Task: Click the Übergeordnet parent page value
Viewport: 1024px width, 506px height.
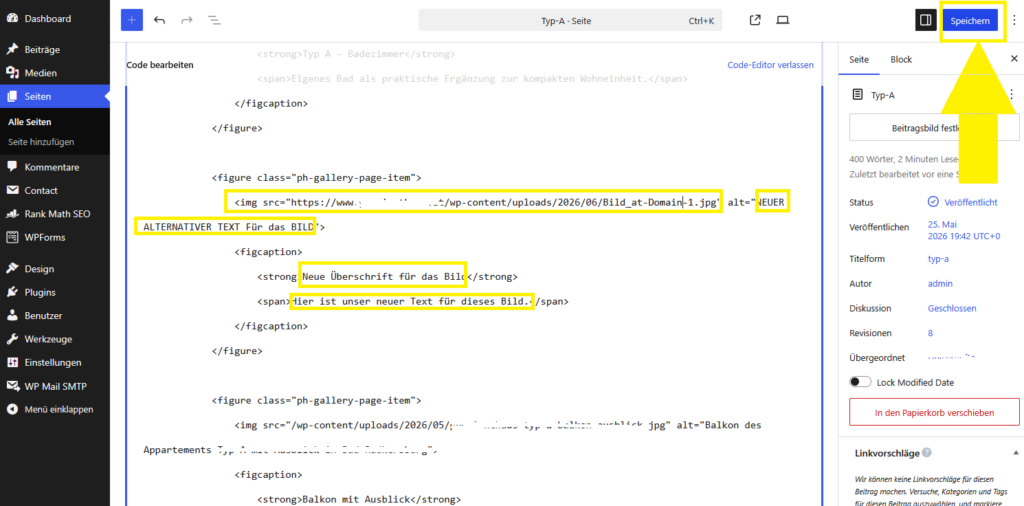Action: [951, 358]
